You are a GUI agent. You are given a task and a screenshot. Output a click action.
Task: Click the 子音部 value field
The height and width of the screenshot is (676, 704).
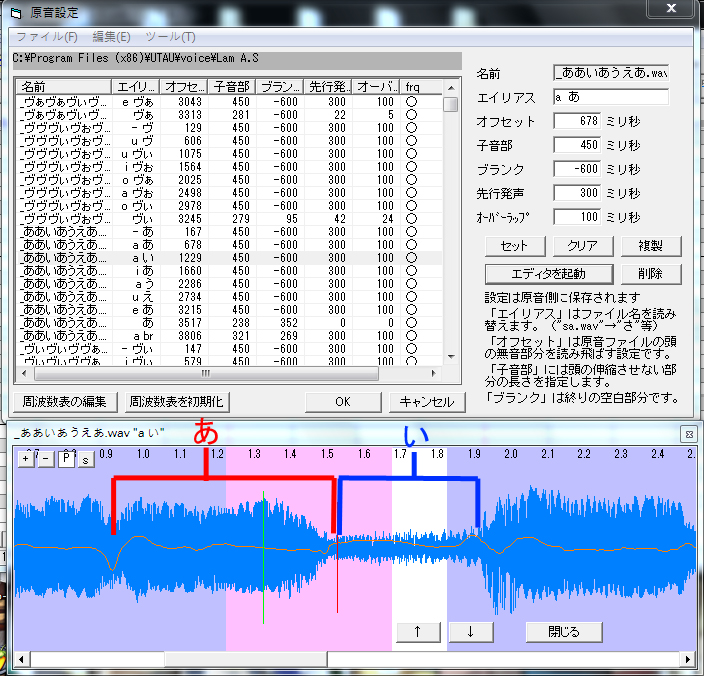[x=577, y=145]
